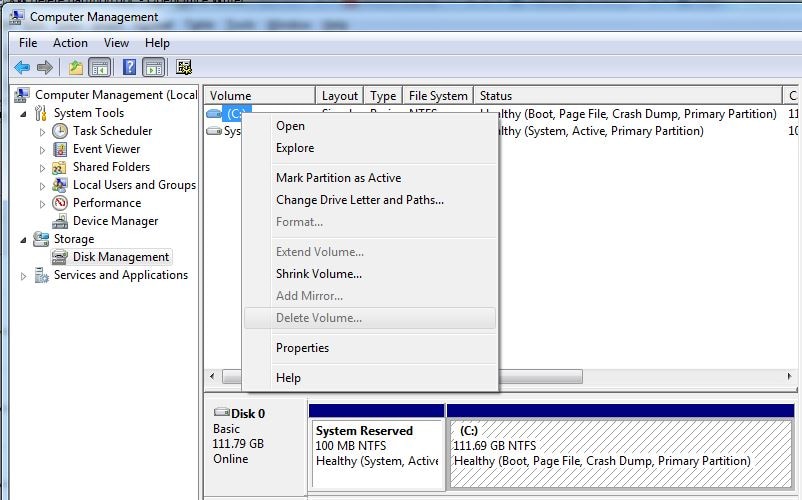Sort by the Status column header
This screenshot has height=500, width=802.
(628, 96)
